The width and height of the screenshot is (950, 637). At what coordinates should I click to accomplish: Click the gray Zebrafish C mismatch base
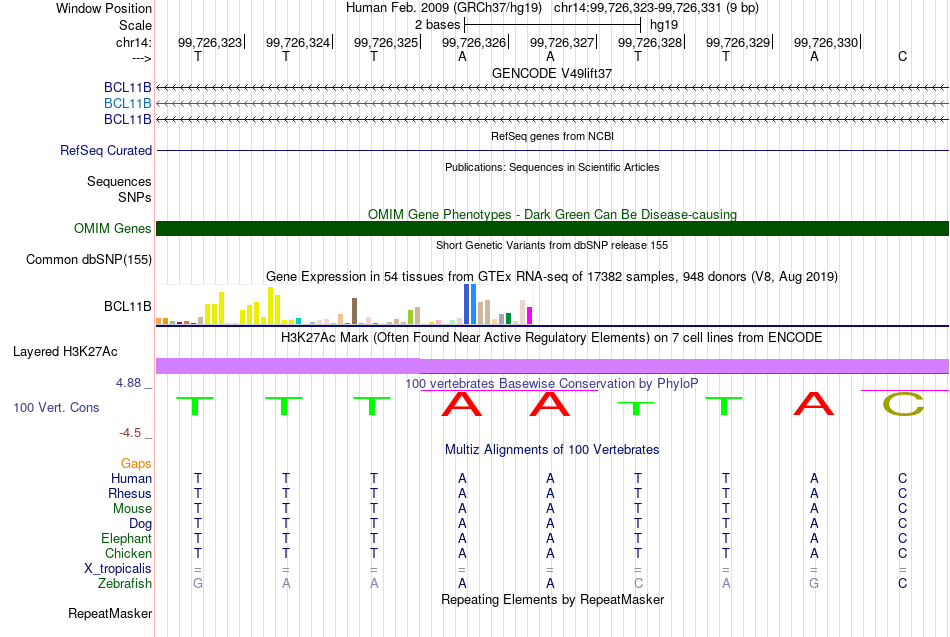pos(638,584)
